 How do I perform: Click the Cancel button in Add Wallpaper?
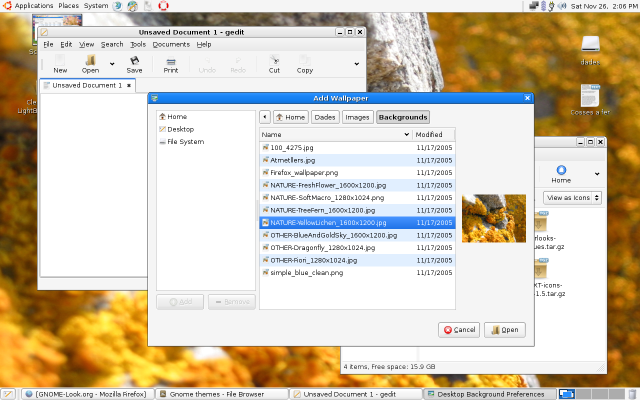click(459, 330)
